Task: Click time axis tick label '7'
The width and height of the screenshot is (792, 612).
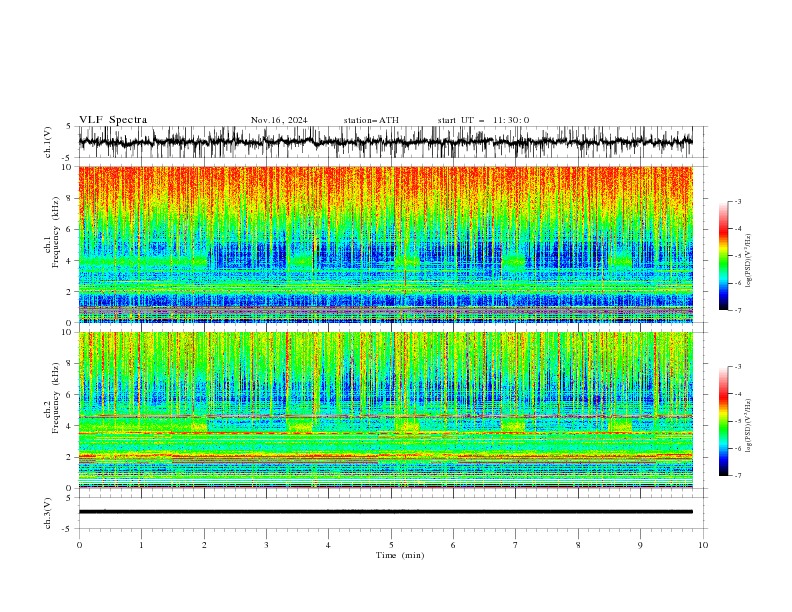Action: click(x=516, y=545)
